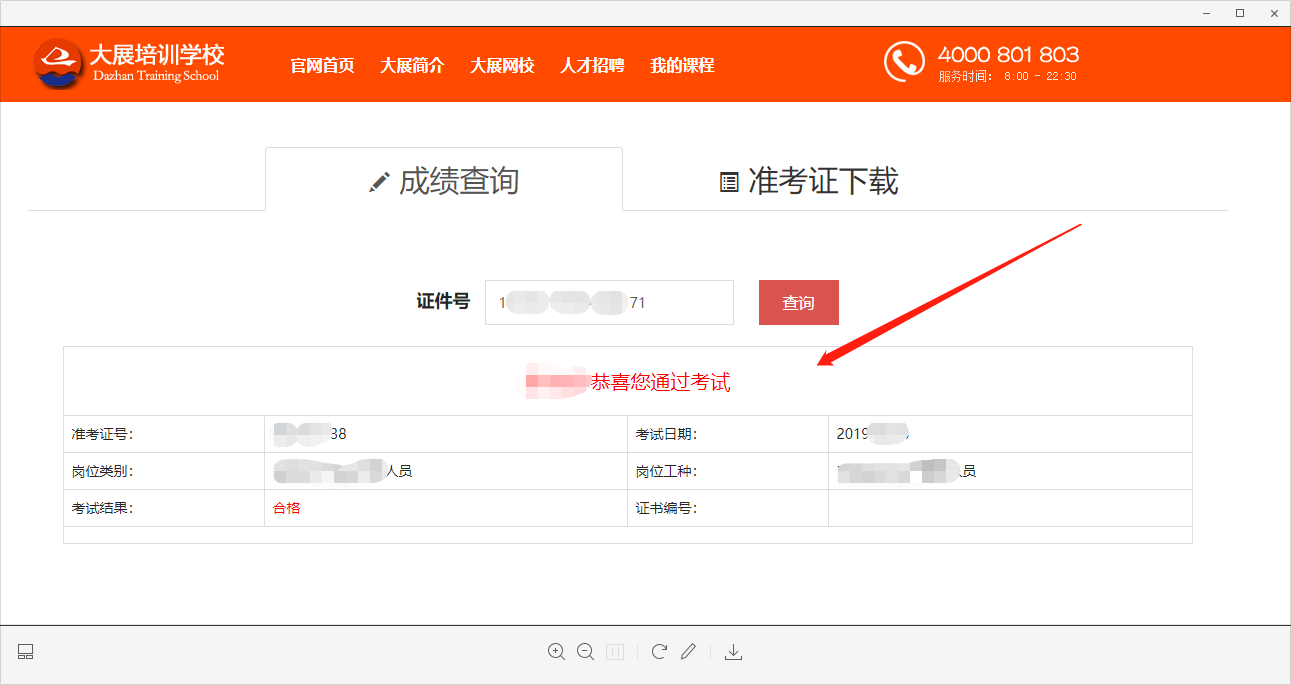Open the 准考证下载 tab
This screenshot has height=685, width=1291.
point(809,181)
